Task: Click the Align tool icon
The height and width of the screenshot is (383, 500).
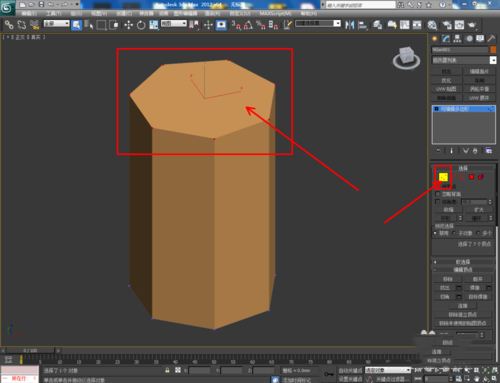Action: tap(362, 25)
